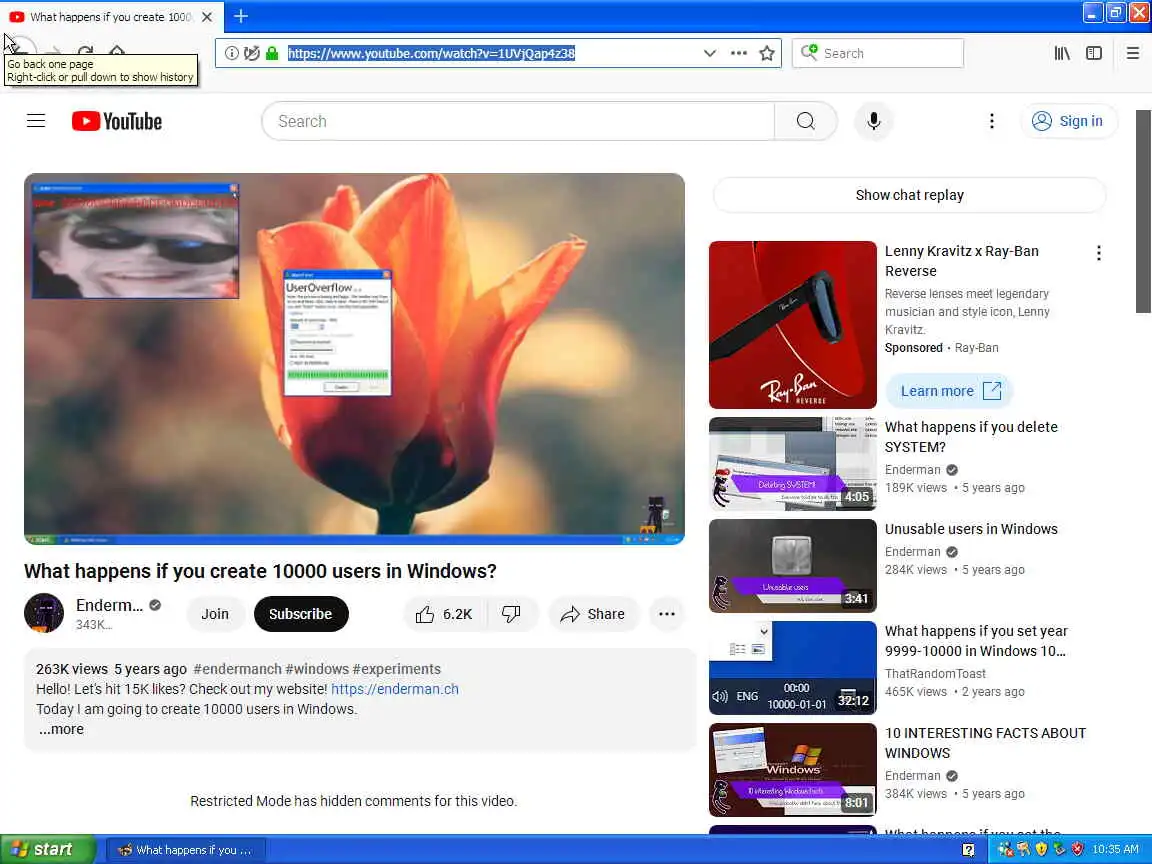Viewport: 1152px width, 864px height.
Task: Open 'Unusable users in Windows' thumbnail
Action: pos(793,566)
